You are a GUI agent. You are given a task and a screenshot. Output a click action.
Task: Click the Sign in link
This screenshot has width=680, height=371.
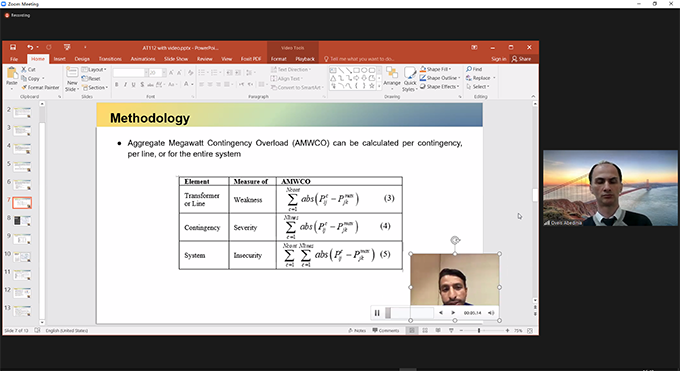499,59
